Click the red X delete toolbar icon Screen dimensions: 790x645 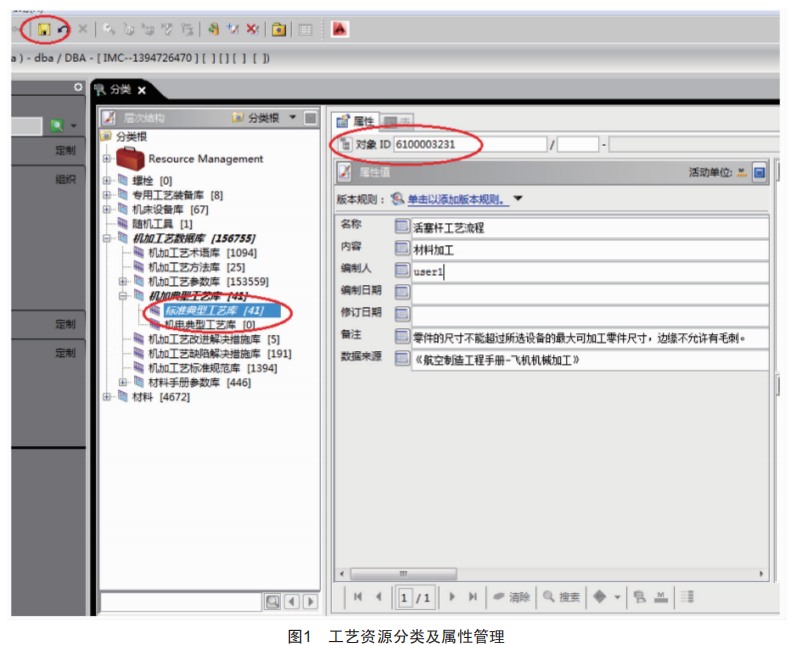[253, 30]
